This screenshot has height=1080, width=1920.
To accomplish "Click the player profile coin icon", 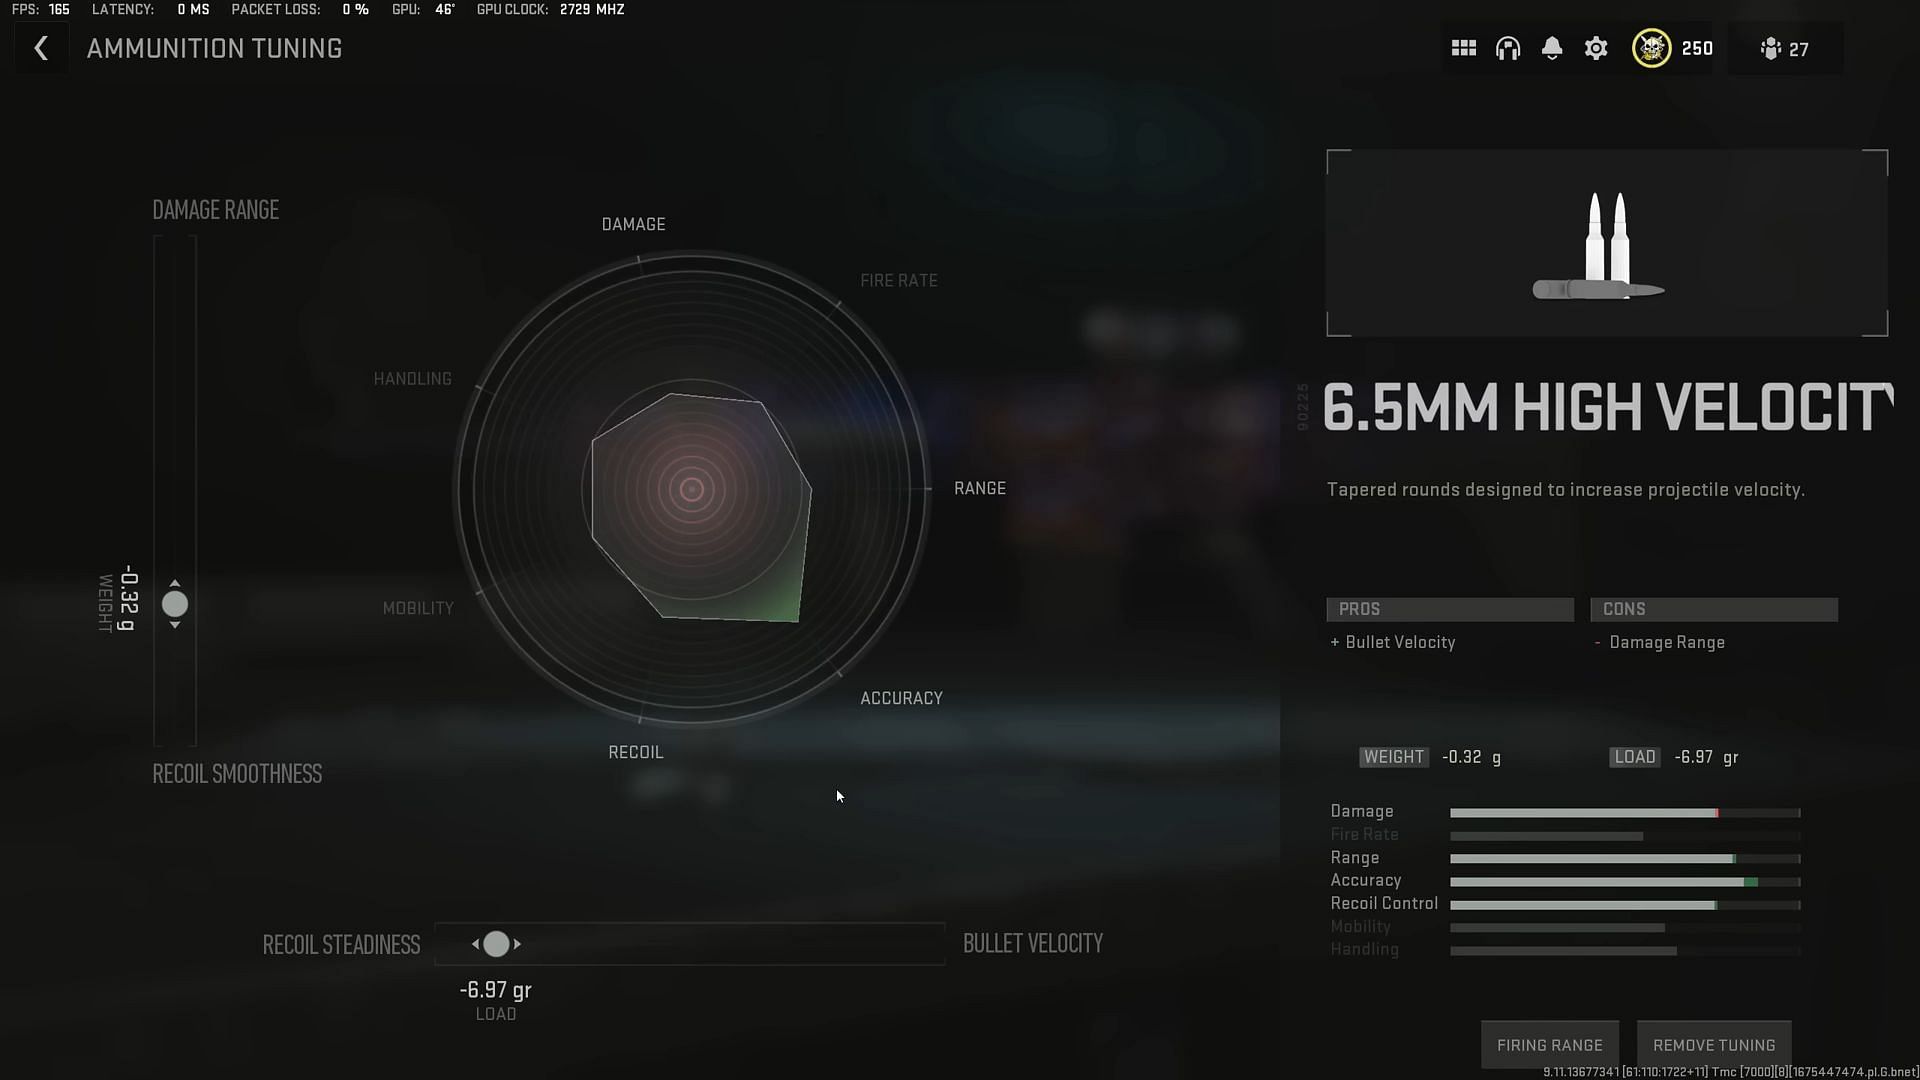I will [1651, 49].
